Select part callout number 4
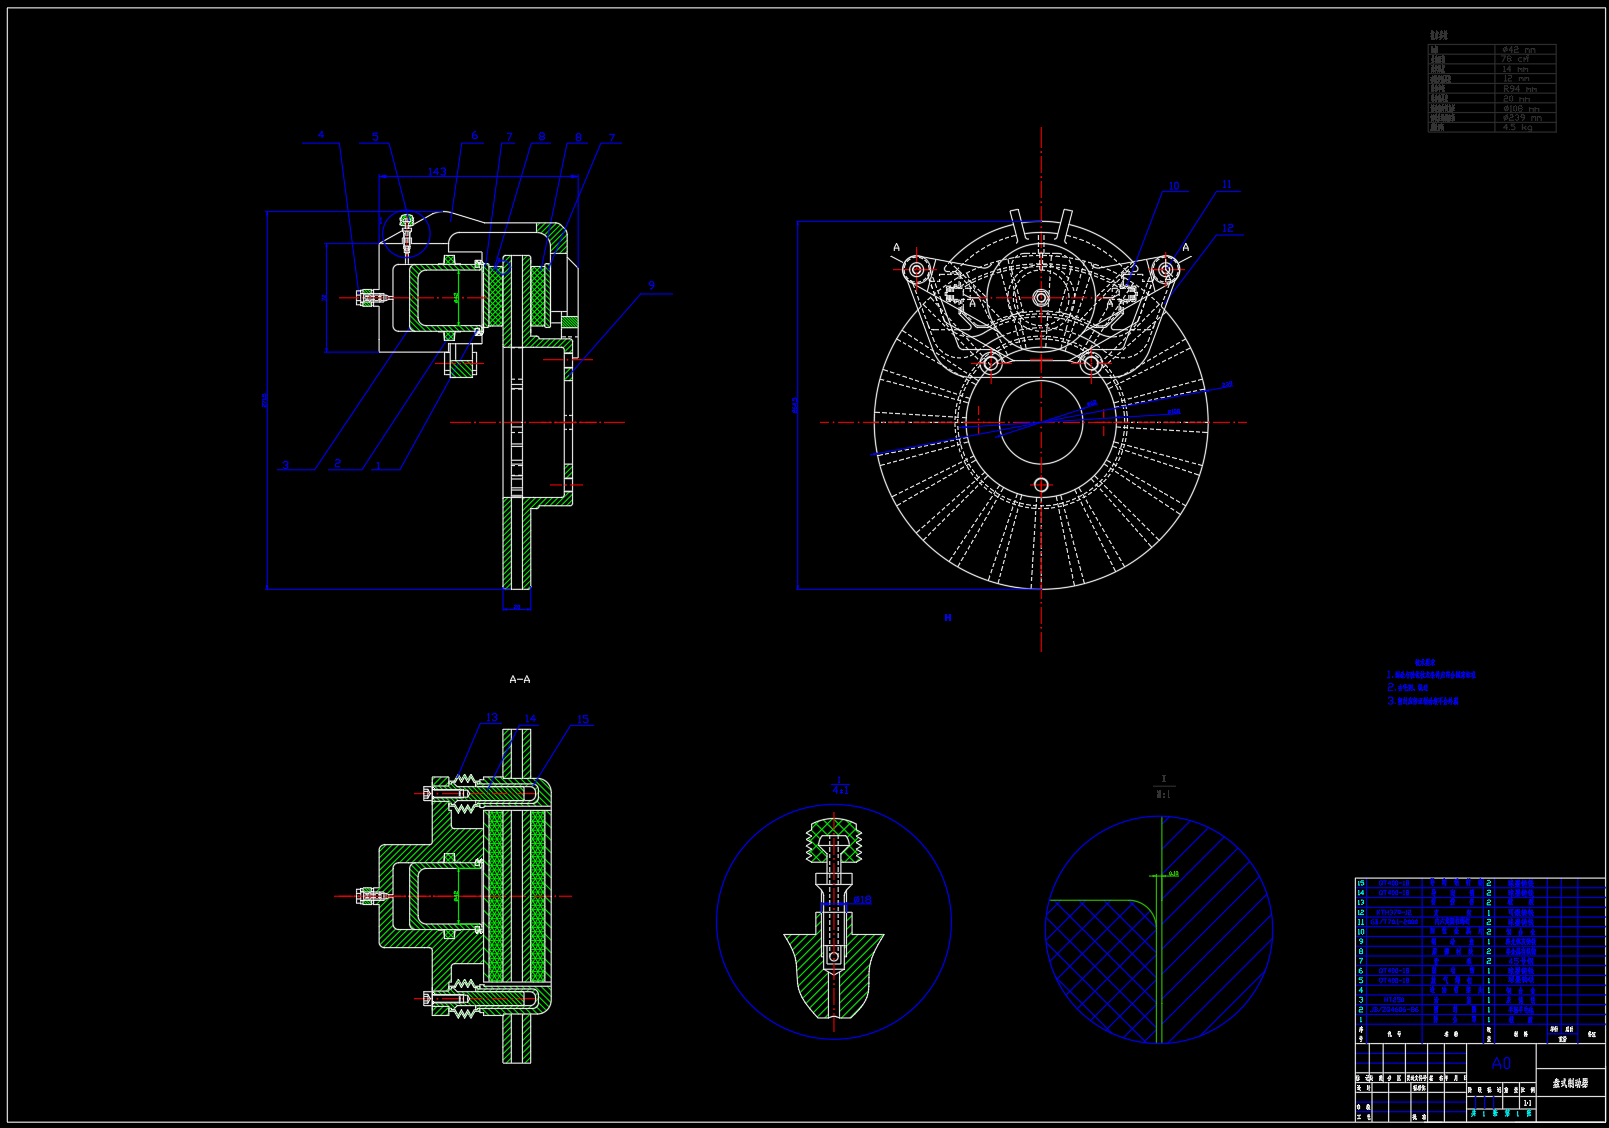The image size is (1609, 1128). 321,135
